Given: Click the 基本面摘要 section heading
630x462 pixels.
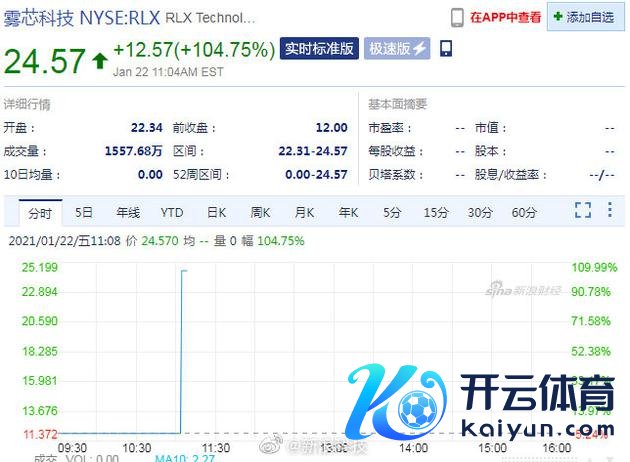Looking at the screenshot, I should click(397, 104).
